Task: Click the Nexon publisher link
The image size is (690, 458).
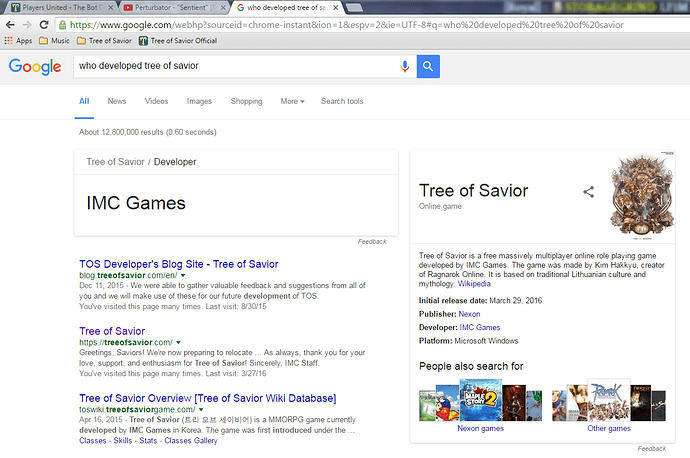Action: click(470, 314)
